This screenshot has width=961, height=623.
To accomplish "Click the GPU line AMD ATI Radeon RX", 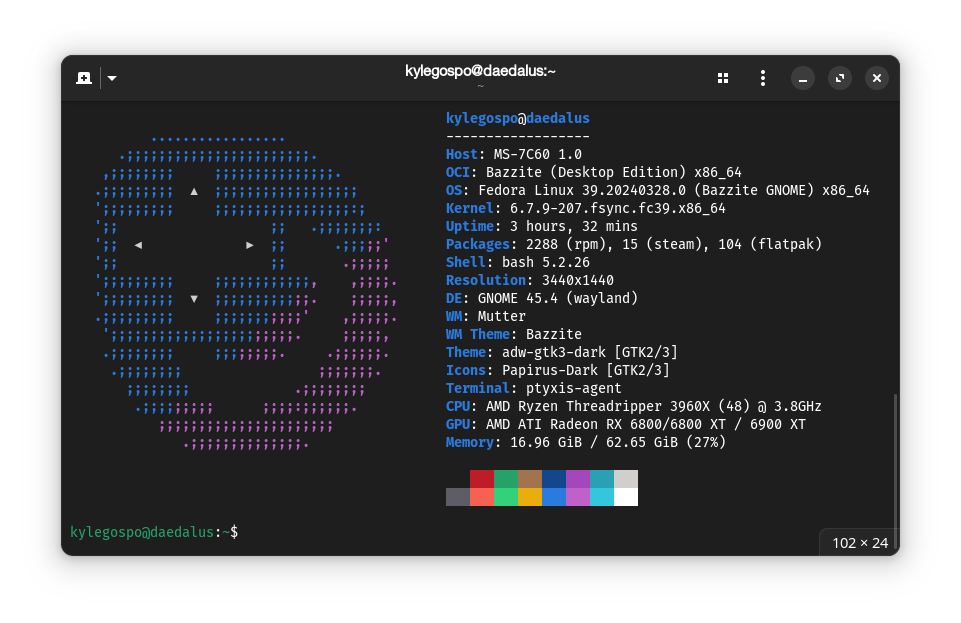I will pos(626,424).
